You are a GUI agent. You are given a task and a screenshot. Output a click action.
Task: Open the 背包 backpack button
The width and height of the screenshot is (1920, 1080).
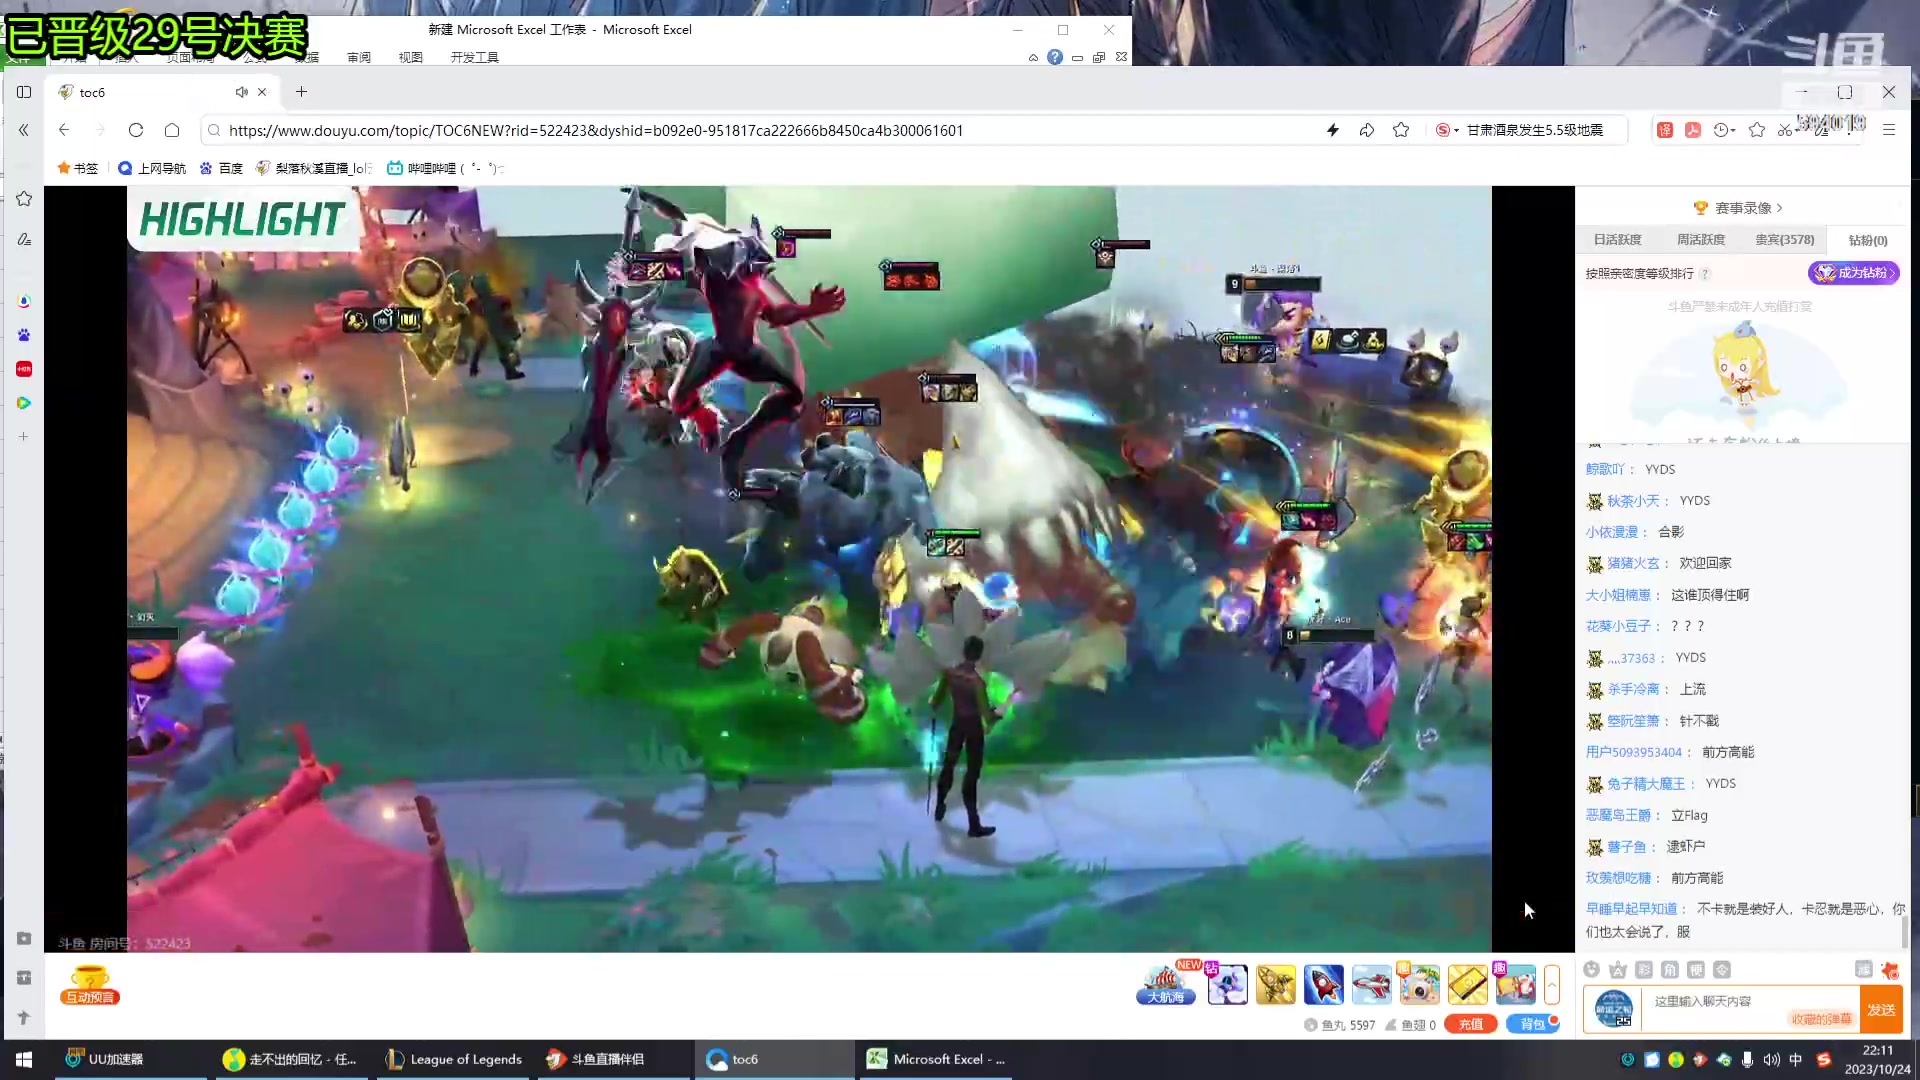pos(1534,1024)
